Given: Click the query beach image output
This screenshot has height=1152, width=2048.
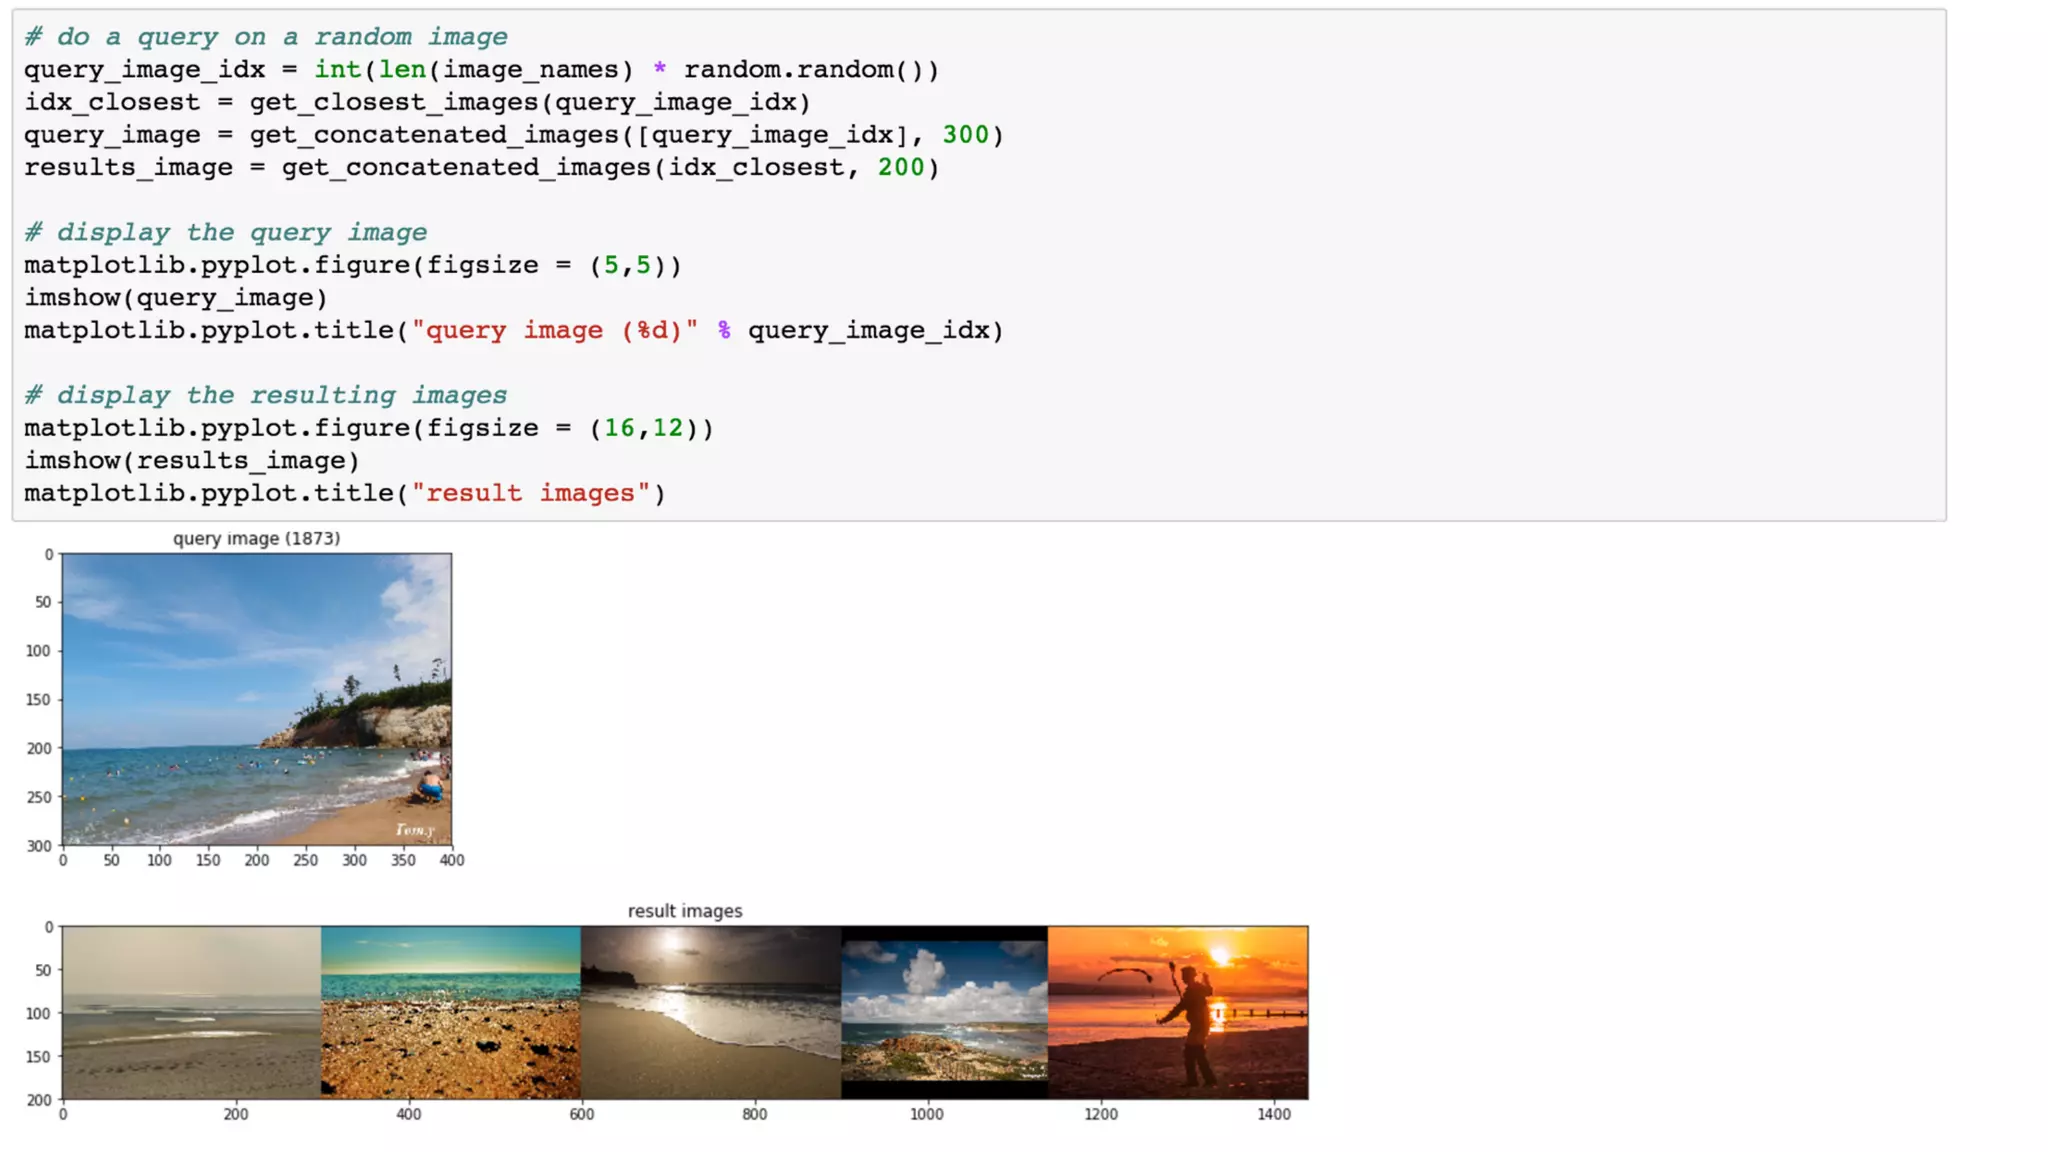Looking at the screenshot, I should point(256,699).
